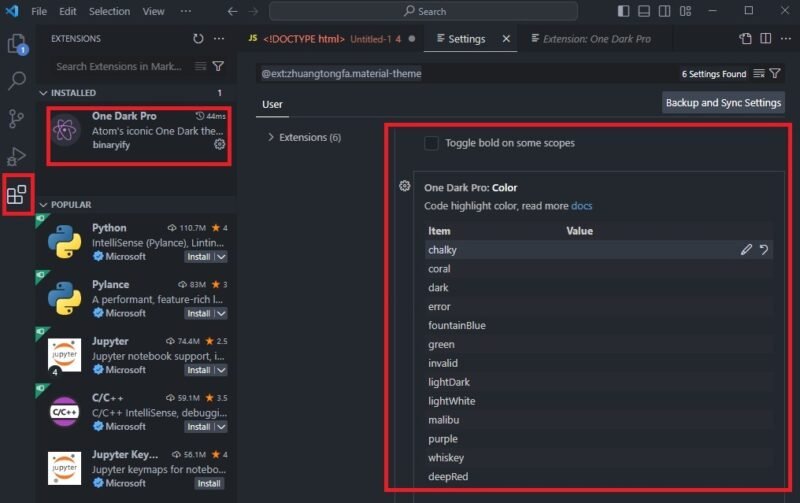Open the View menu

[153, 11]
